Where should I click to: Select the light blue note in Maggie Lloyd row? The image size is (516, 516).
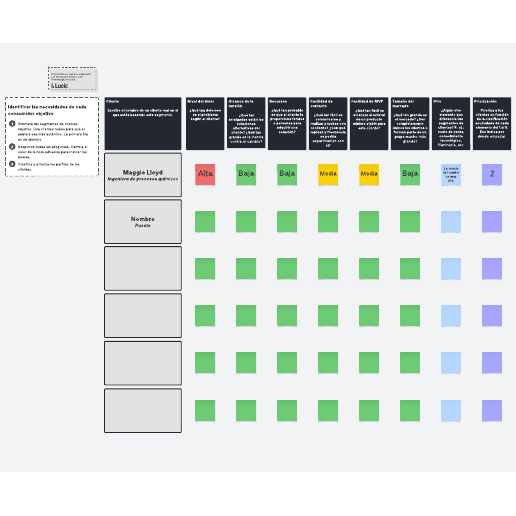coord(451,174)
